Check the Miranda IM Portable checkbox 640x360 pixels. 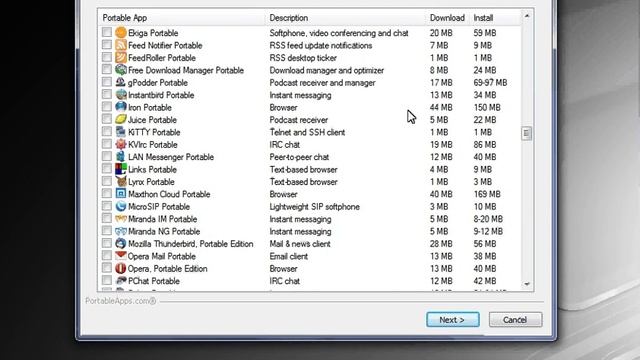pyautogui.click(x=107, y=218)
